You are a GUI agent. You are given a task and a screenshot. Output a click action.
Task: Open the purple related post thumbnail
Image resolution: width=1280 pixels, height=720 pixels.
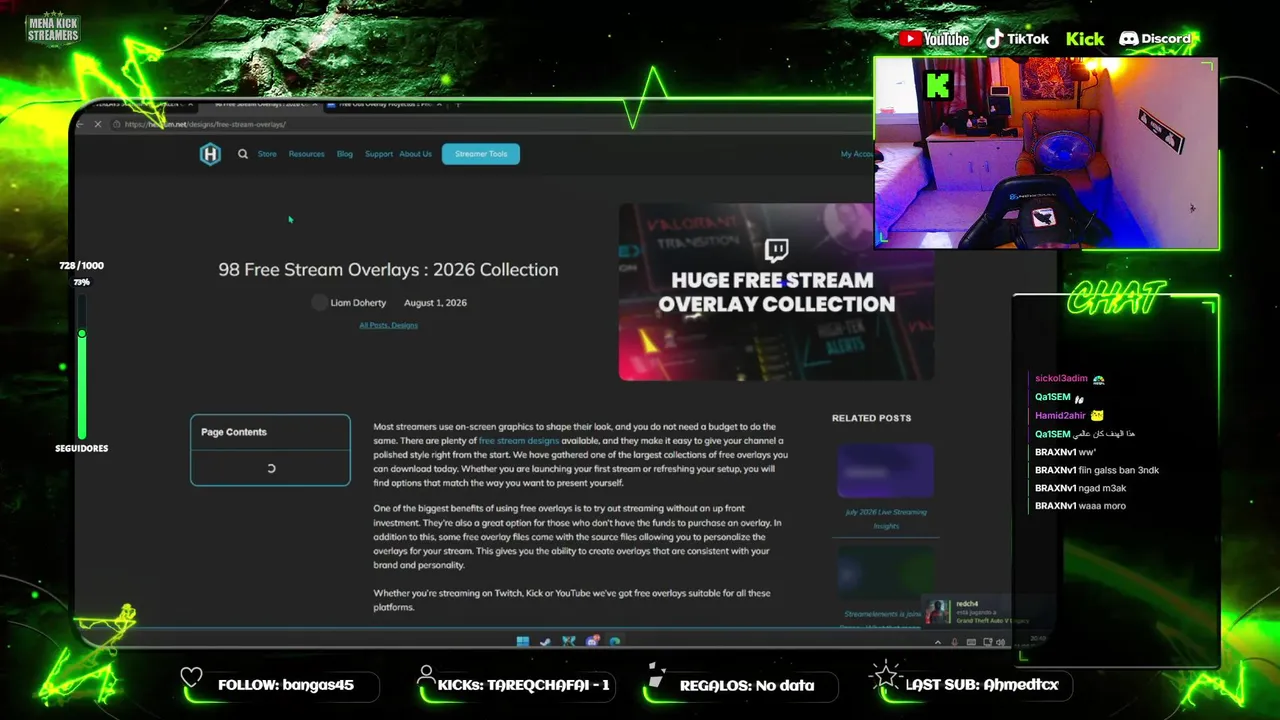(886, 471)
